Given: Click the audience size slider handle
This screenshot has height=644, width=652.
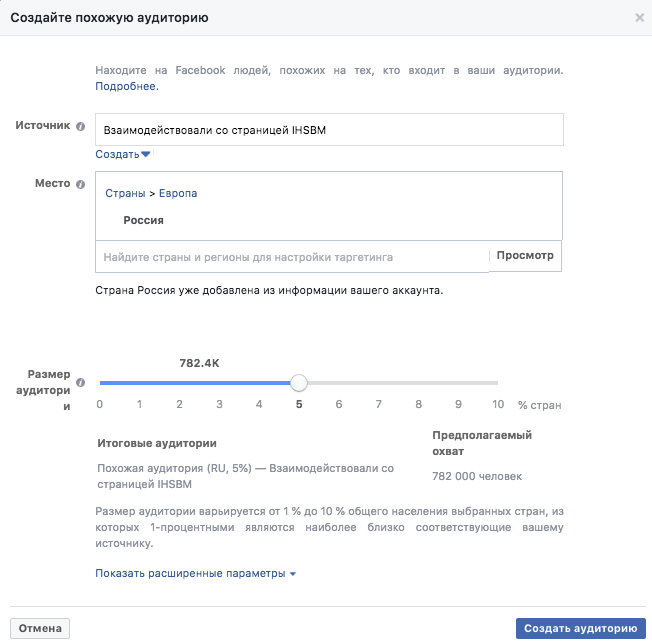Looking at the screenshot, I should coord(299,383).
